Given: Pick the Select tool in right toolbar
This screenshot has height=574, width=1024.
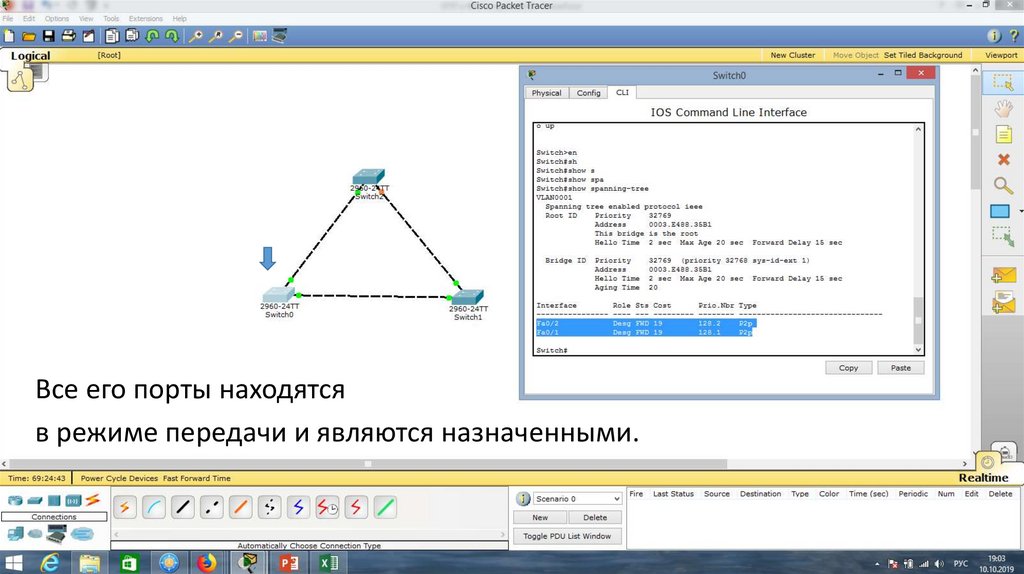Looking at the screenshot, I should tap(1003, 82).
